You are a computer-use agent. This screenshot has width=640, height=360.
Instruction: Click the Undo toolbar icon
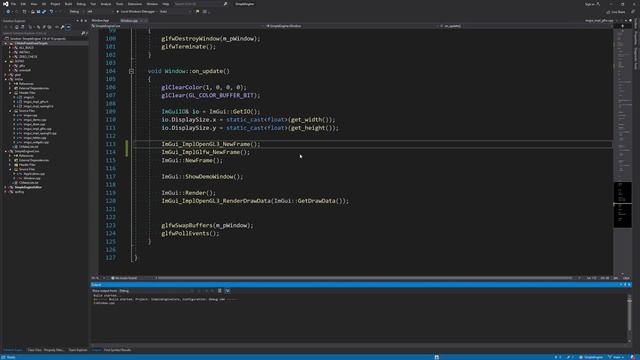(51, 12)
